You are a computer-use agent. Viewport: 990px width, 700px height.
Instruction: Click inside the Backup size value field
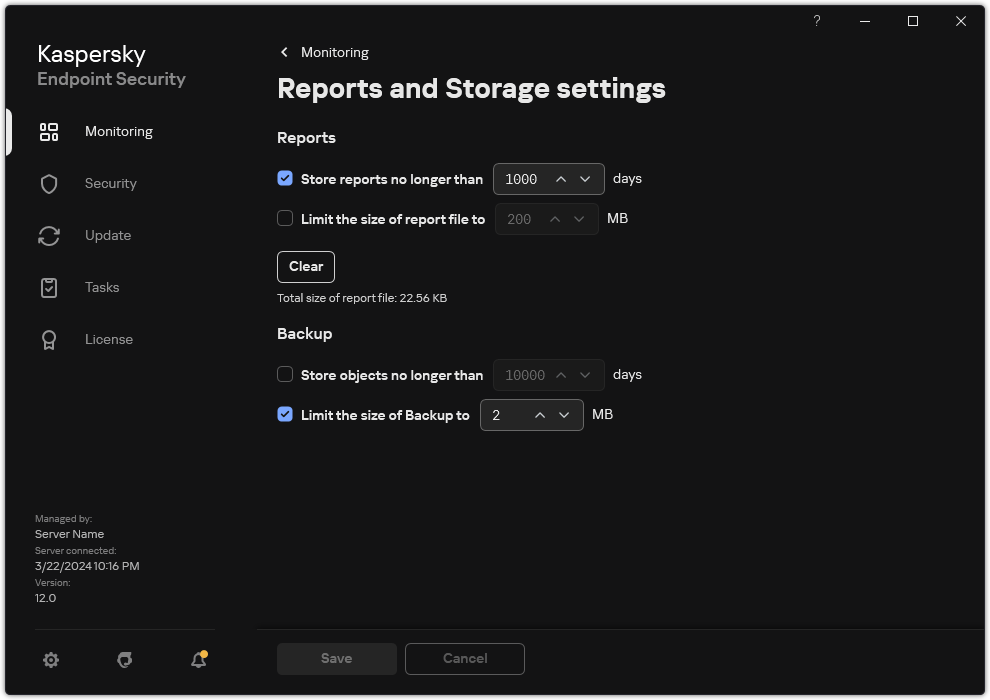505,414
